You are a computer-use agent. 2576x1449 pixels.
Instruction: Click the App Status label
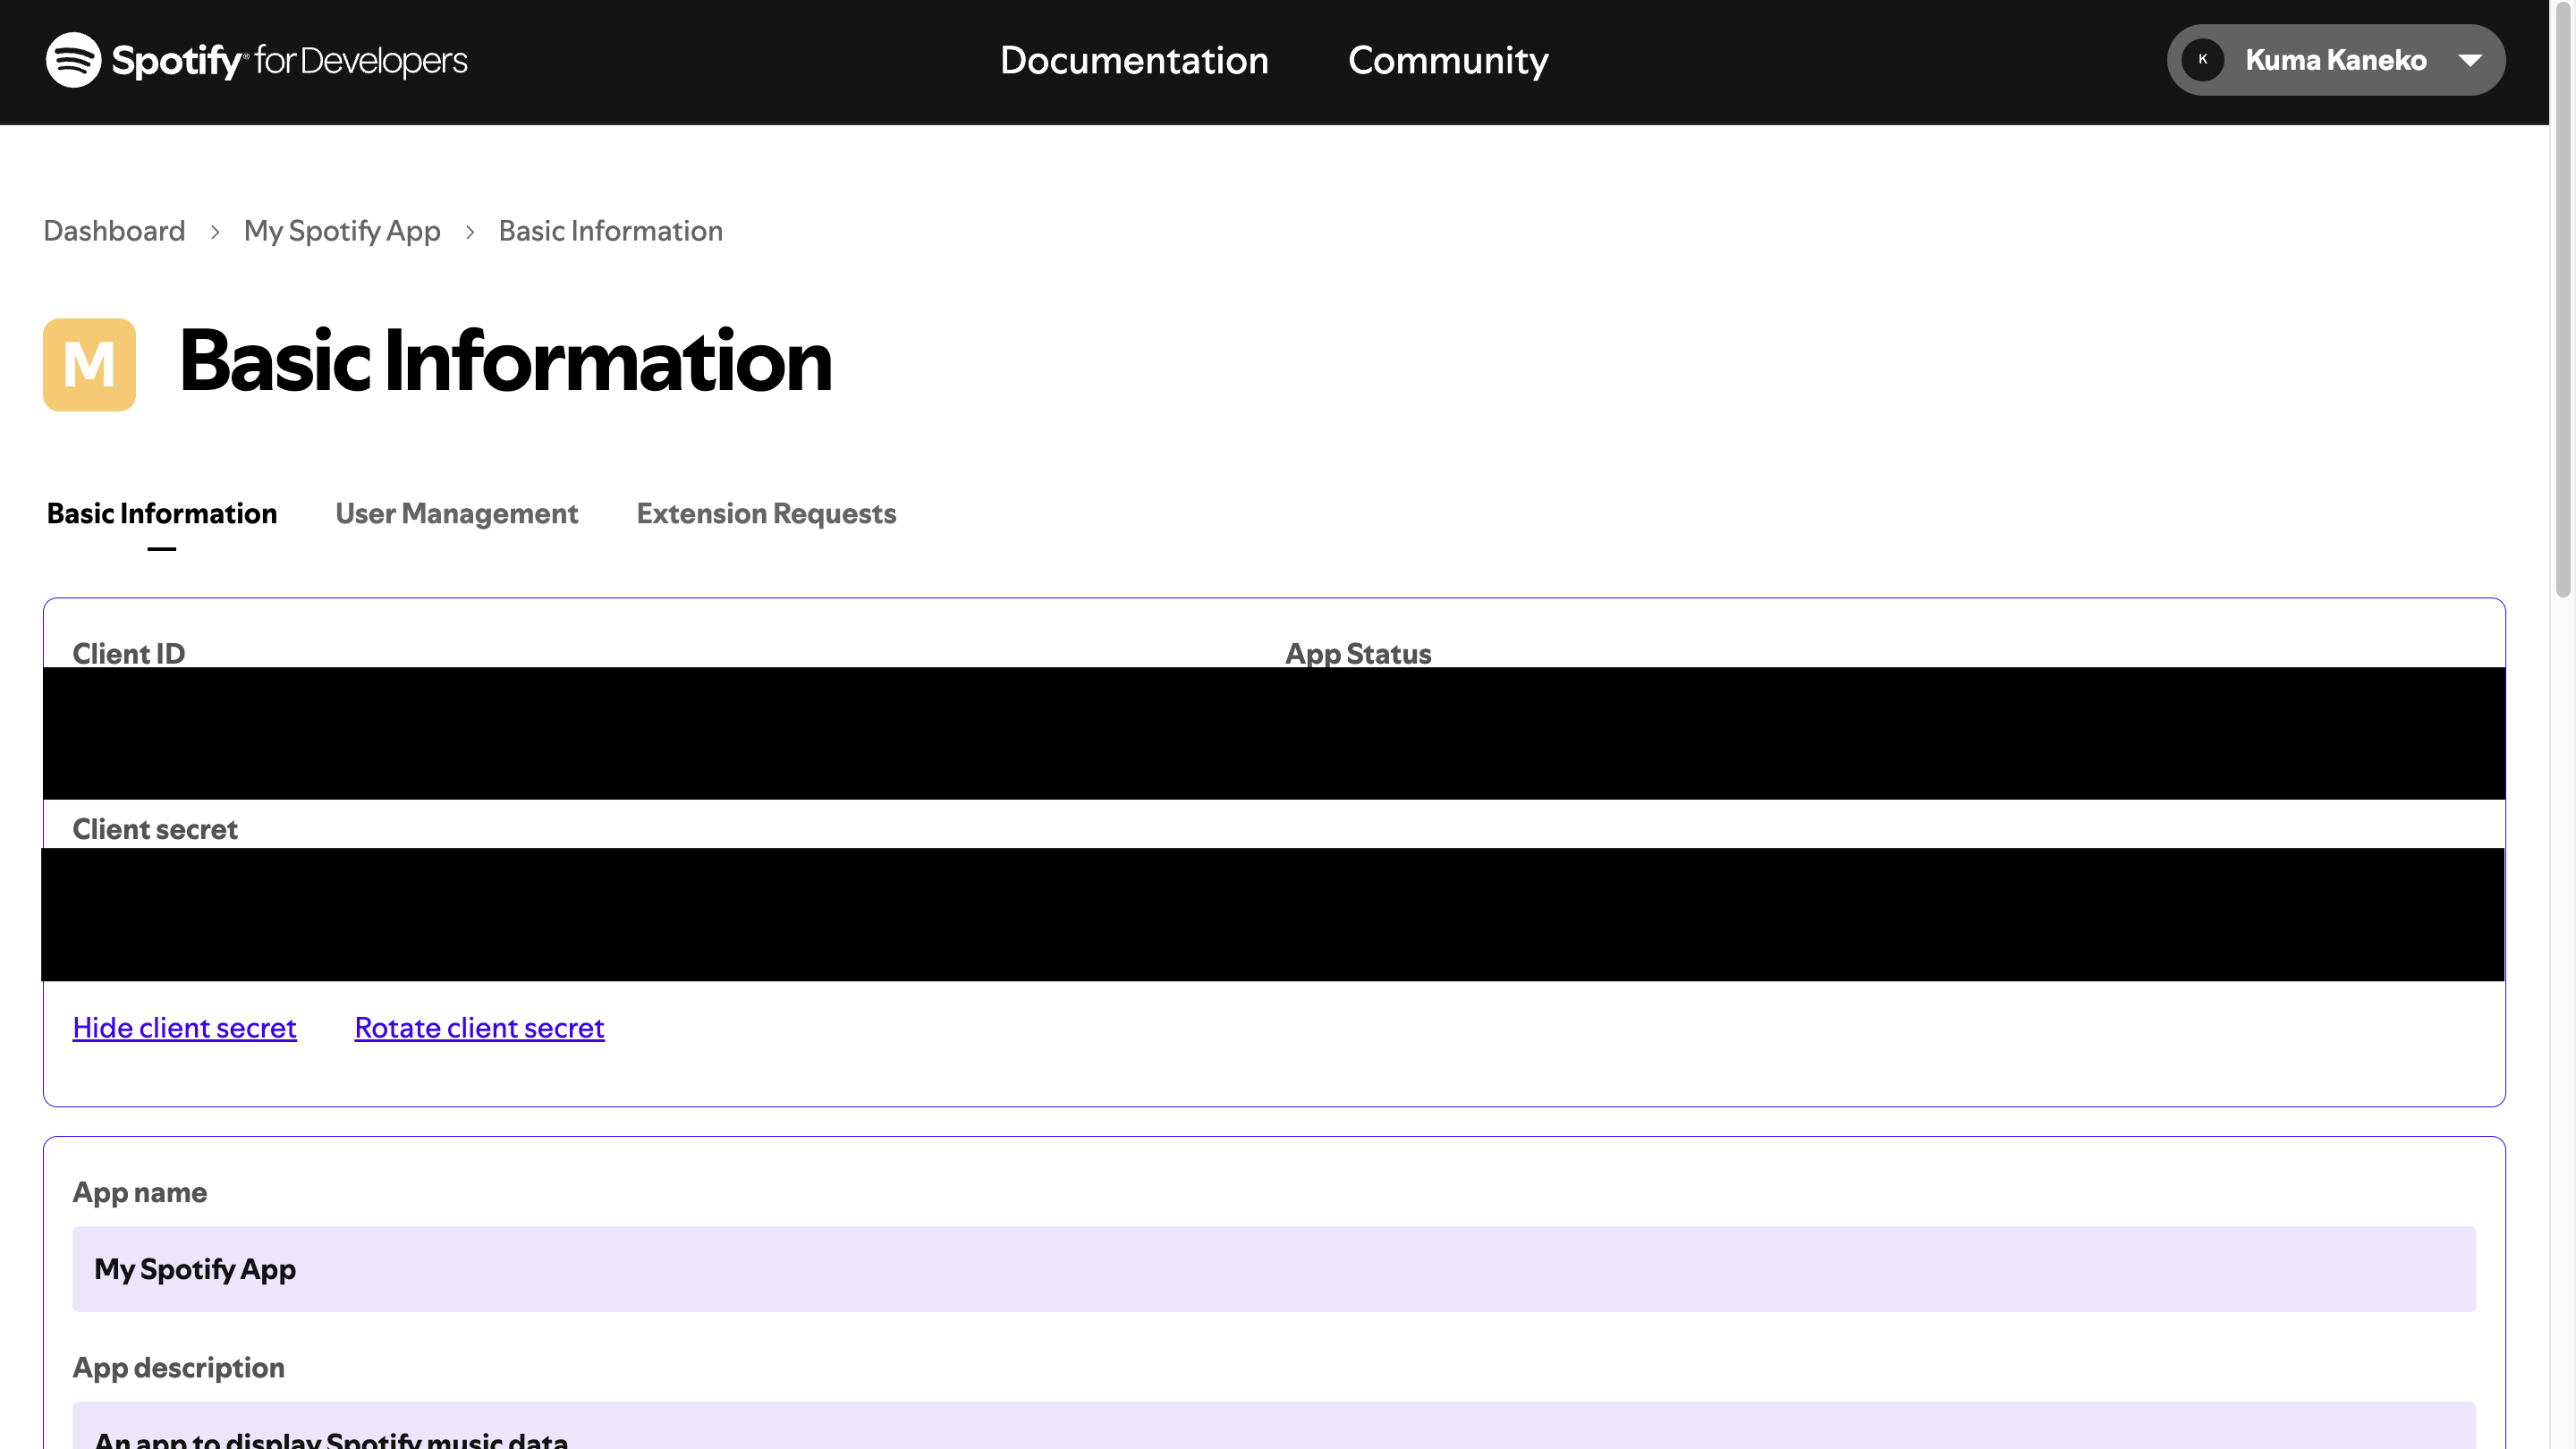[x=1357, y=653]
